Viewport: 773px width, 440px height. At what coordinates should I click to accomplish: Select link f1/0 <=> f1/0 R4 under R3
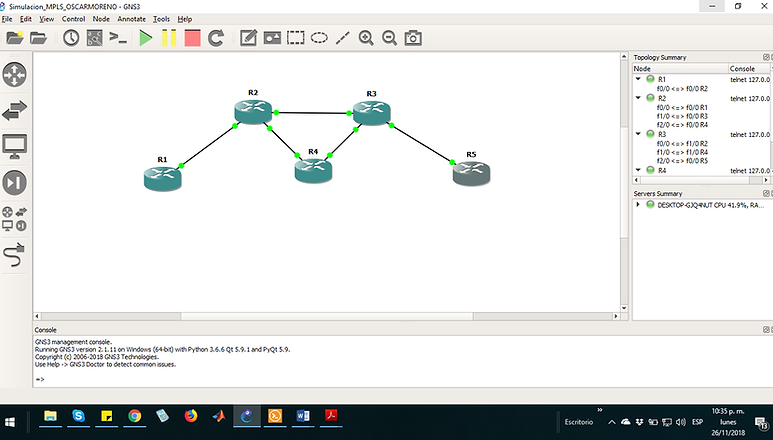(682, 152)
